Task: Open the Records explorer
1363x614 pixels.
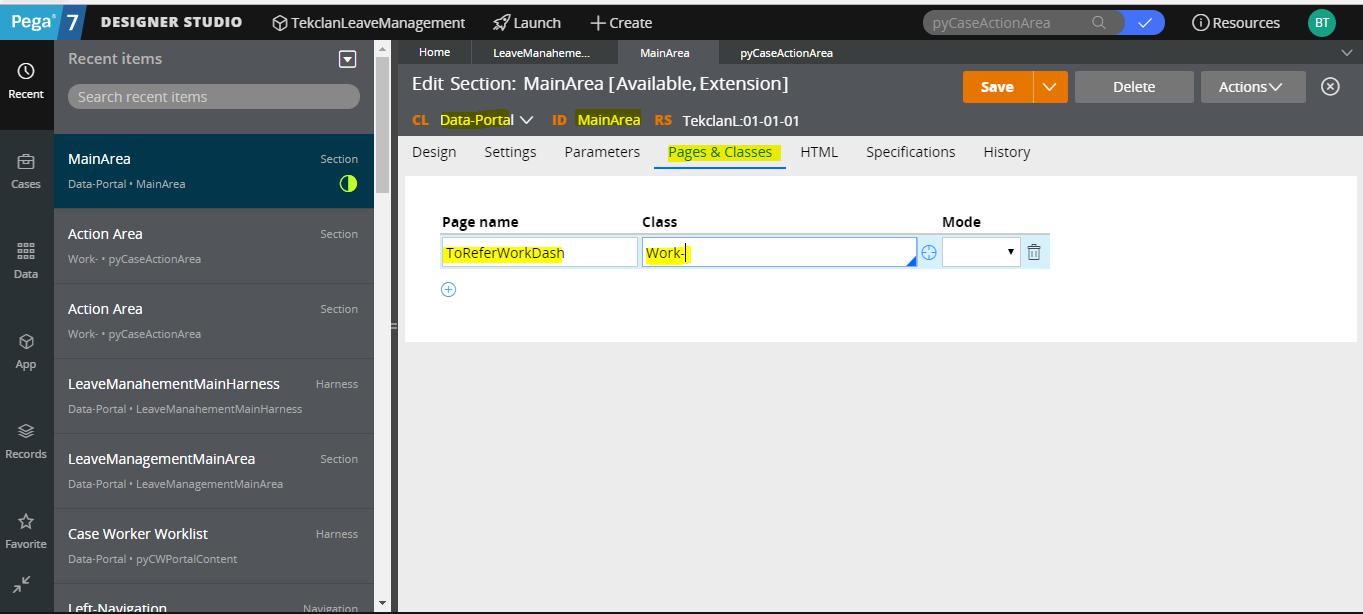Action: pyautogui.click(x=26, y=441)
